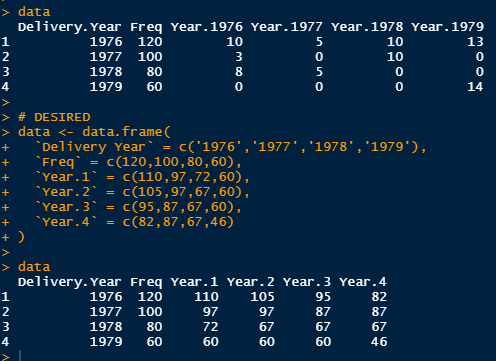This screenshot has height=361, width=496.
Task: Select the value 95 under Year.3 header
Action: tap(323, 297)
